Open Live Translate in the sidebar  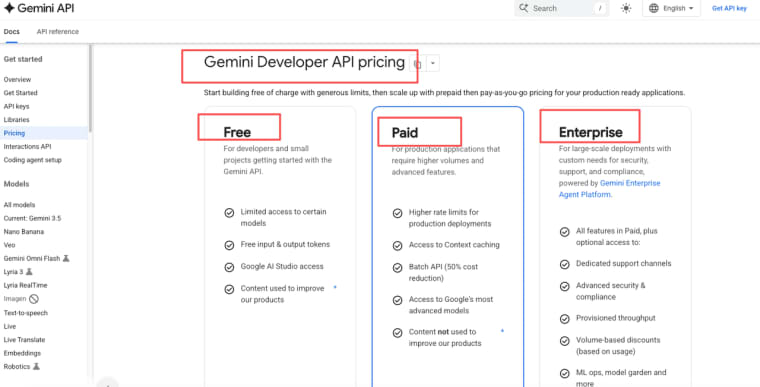(x=24, y=340)
